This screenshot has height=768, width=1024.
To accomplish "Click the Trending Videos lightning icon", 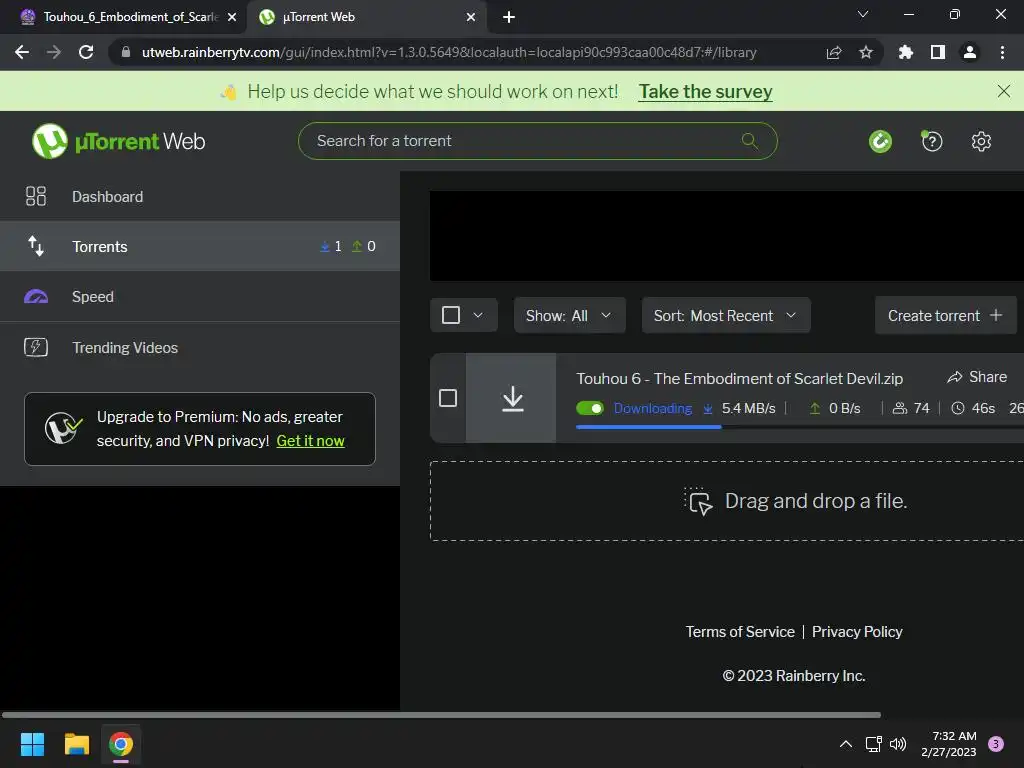I will pos(36,347).
